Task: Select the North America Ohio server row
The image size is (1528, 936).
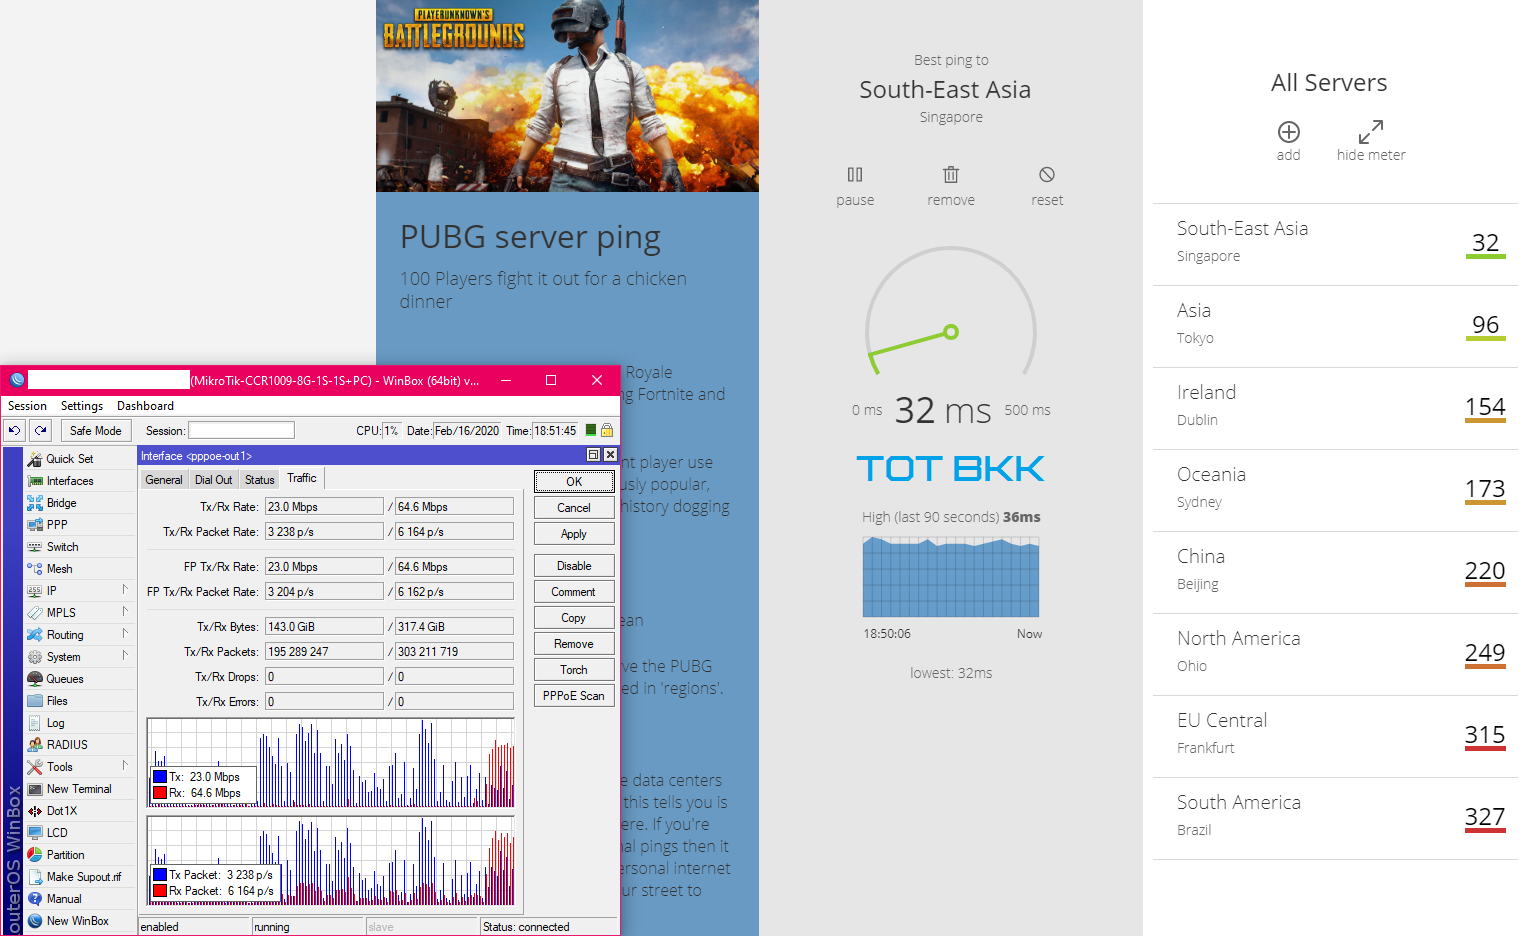Action: click(1335, 654)
